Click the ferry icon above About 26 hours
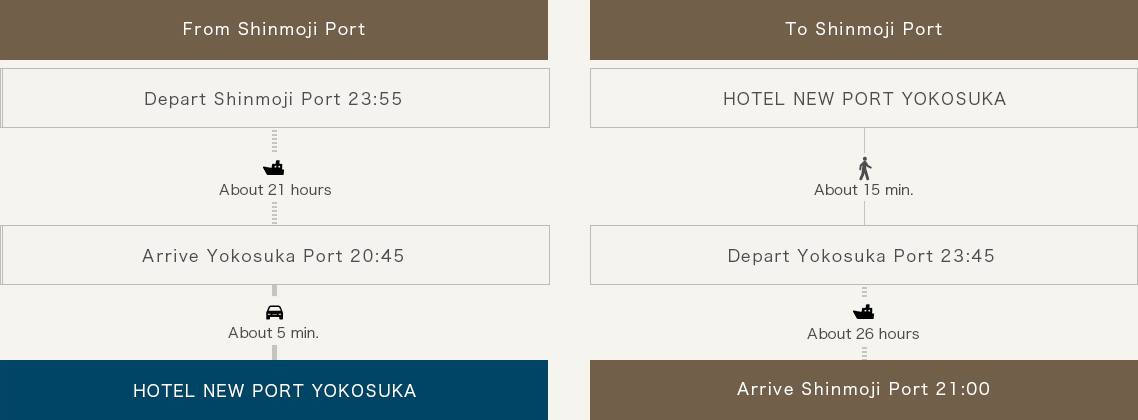The image size is (1138, 420). 864,312
